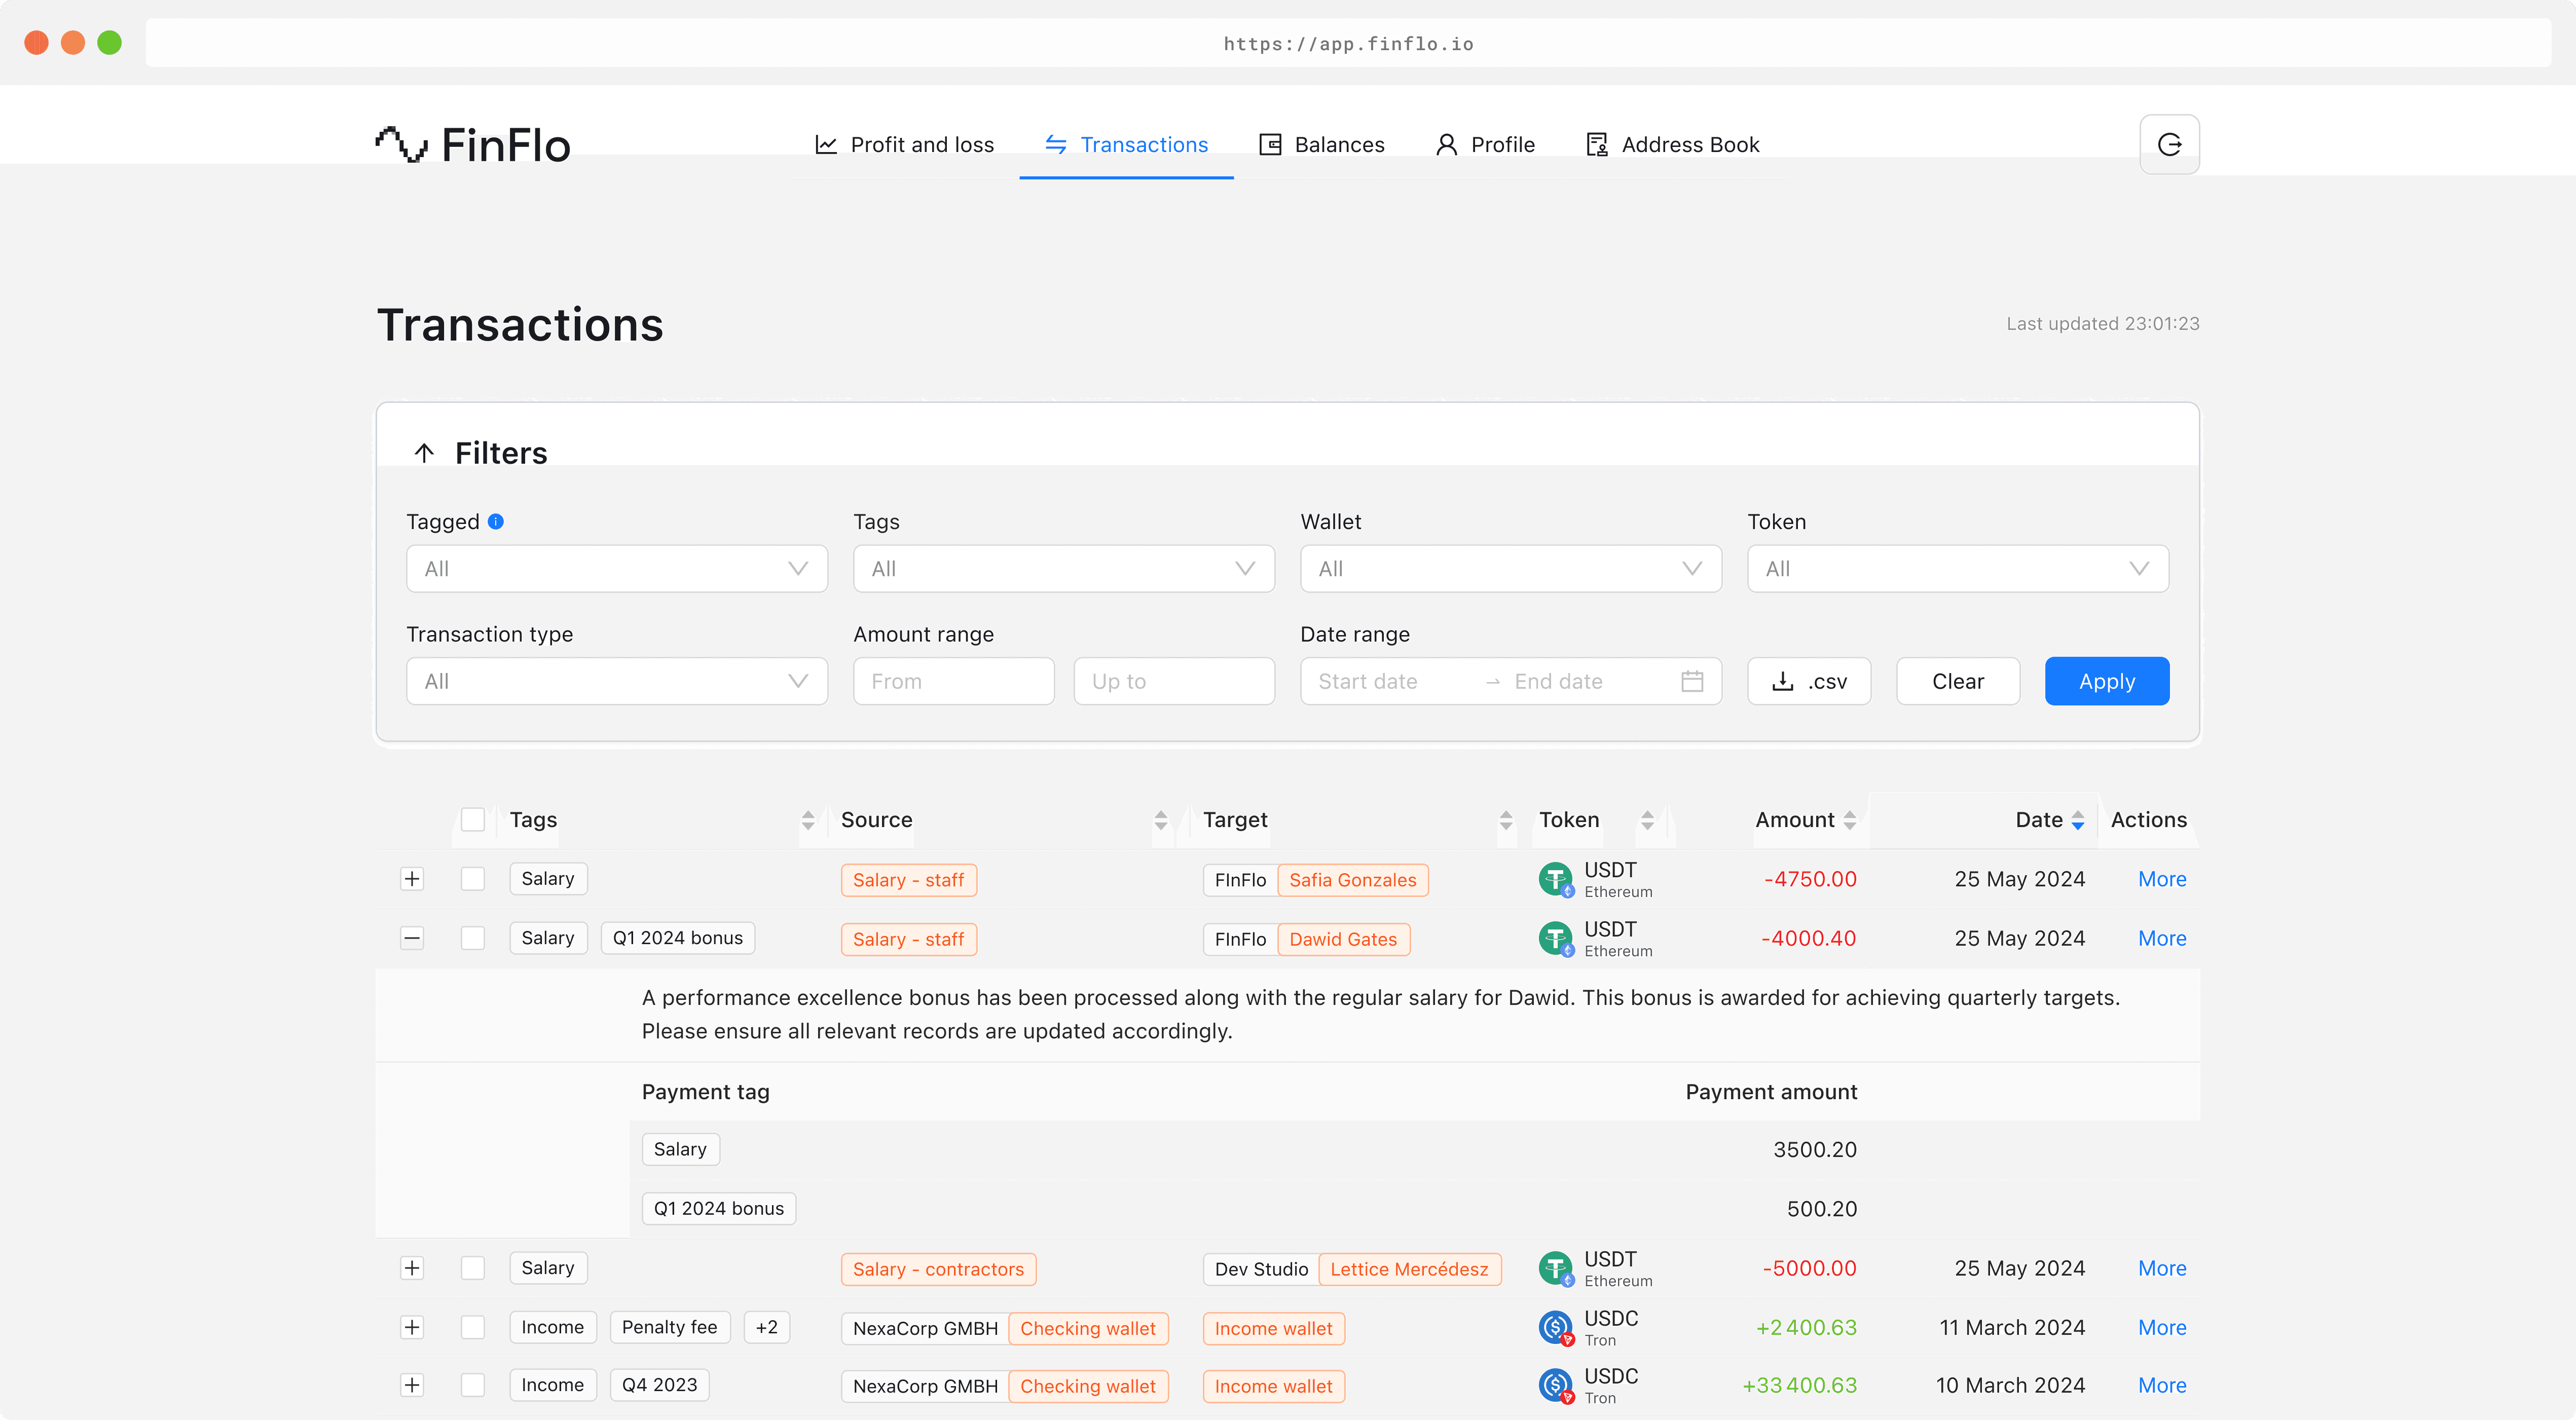Viewport: 2576px width, 1420px height.
Task: Click USDC token icon in 11 March 2024 row
Action: pos(1556,1327)
